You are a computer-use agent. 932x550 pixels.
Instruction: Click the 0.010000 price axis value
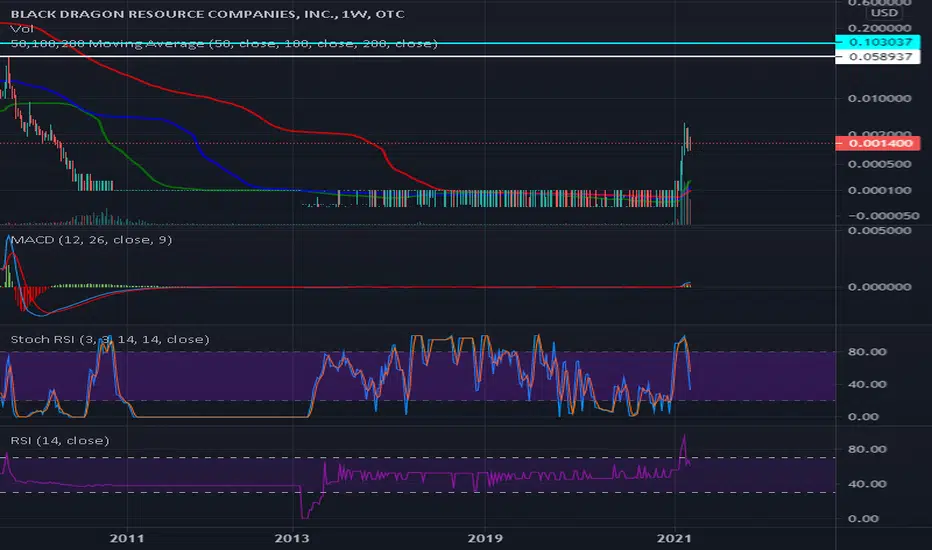point(879,98)
